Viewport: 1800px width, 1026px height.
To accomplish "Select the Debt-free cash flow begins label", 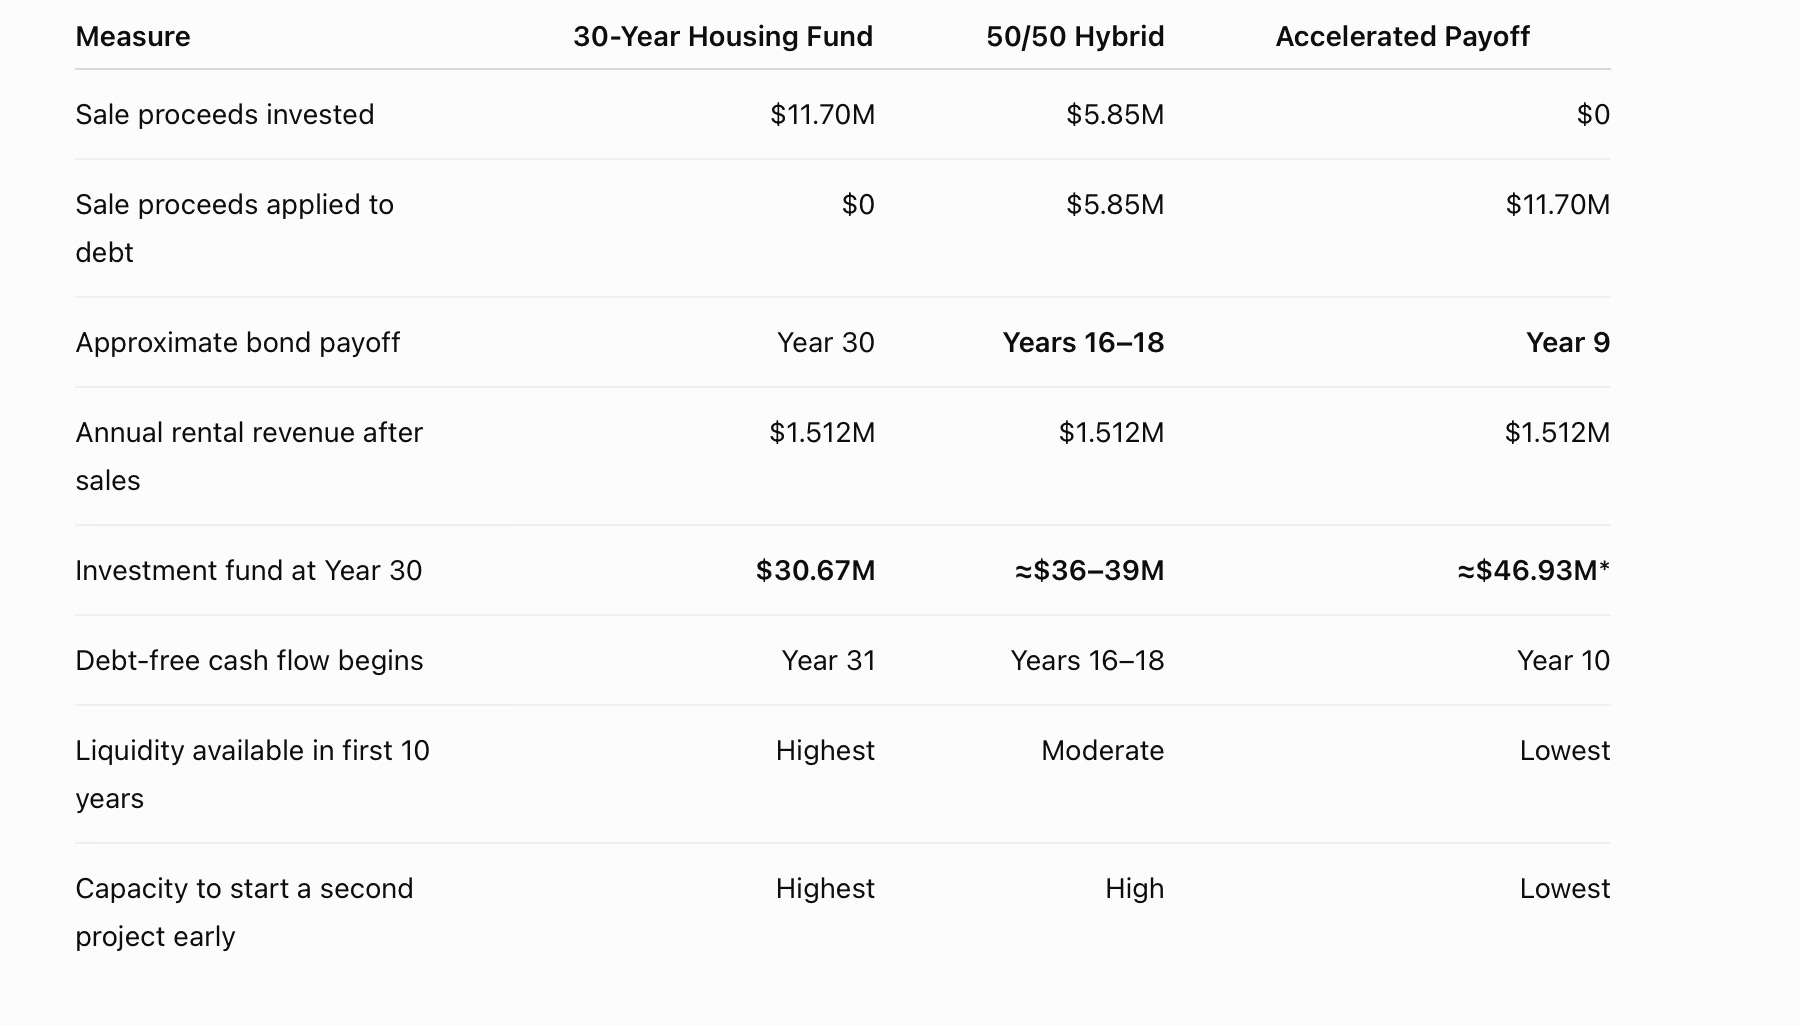I will (x=249, y=661).
